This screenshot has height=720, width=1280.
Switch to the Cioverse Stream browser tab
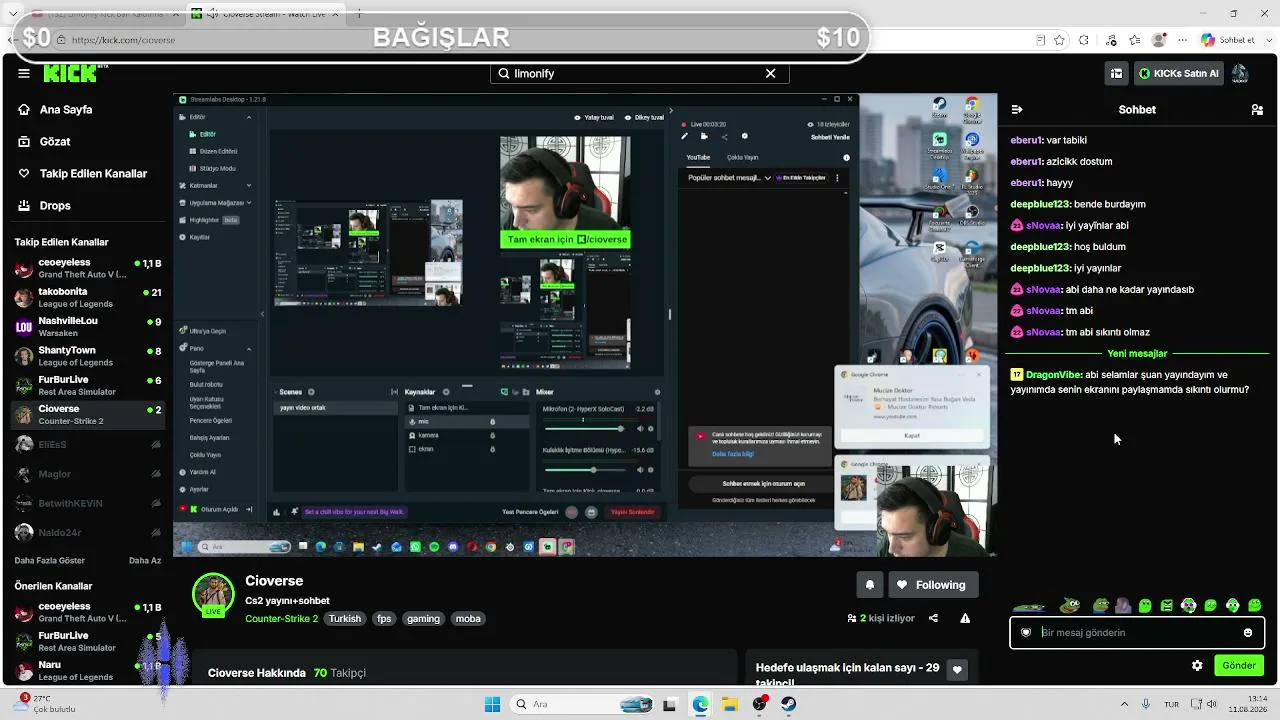tap(265, 13)
